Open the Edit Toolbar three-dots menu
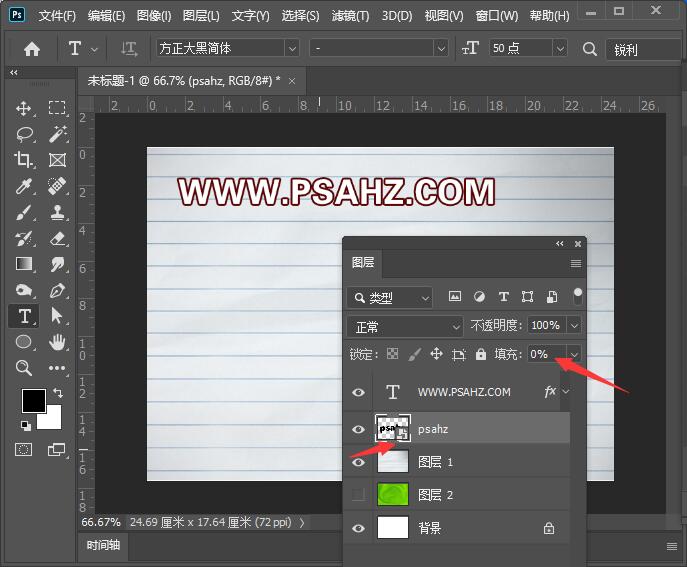687x567 pixels. point(57,368)
